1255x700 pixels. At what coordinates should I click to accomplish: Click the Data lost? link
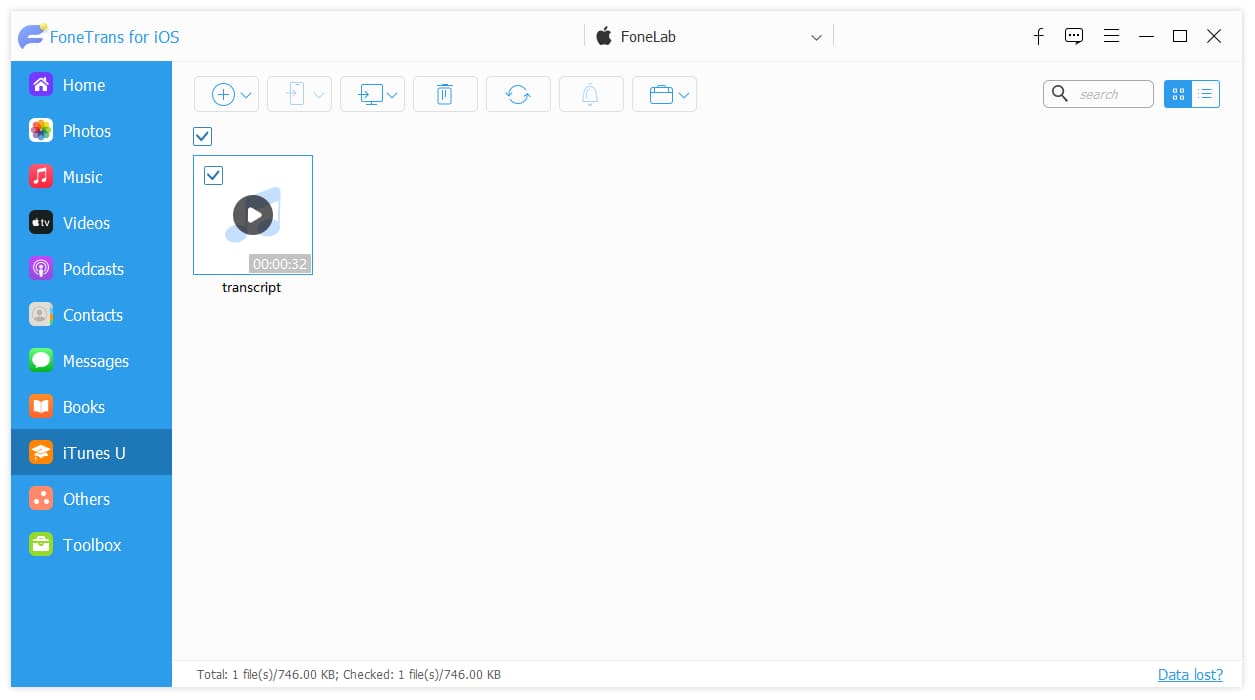1190,675
